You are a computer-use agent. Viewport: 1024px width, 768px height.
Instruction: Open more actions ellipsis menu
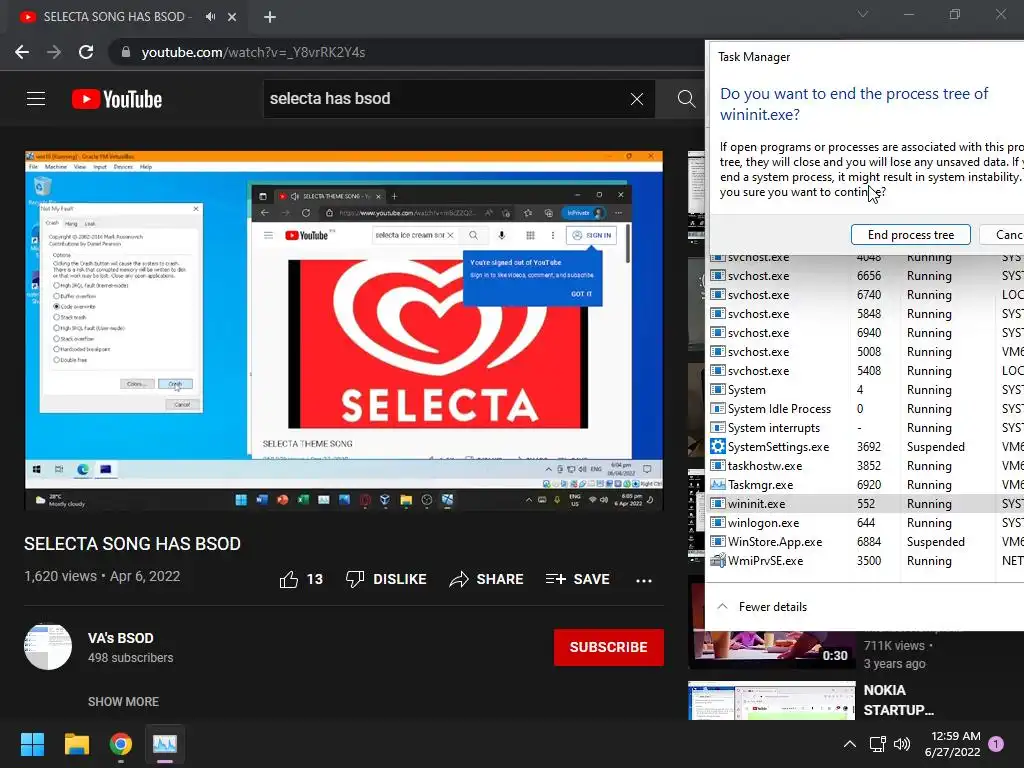coord(644,581)
